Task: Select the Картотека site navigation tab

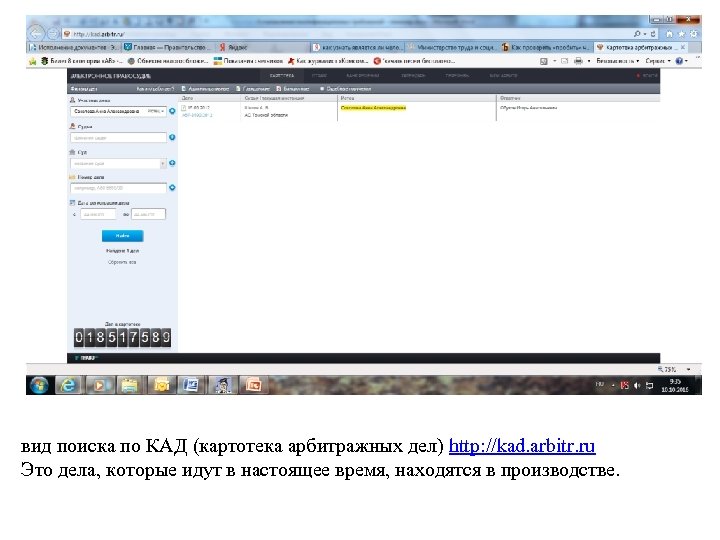Action: (281, 75)
